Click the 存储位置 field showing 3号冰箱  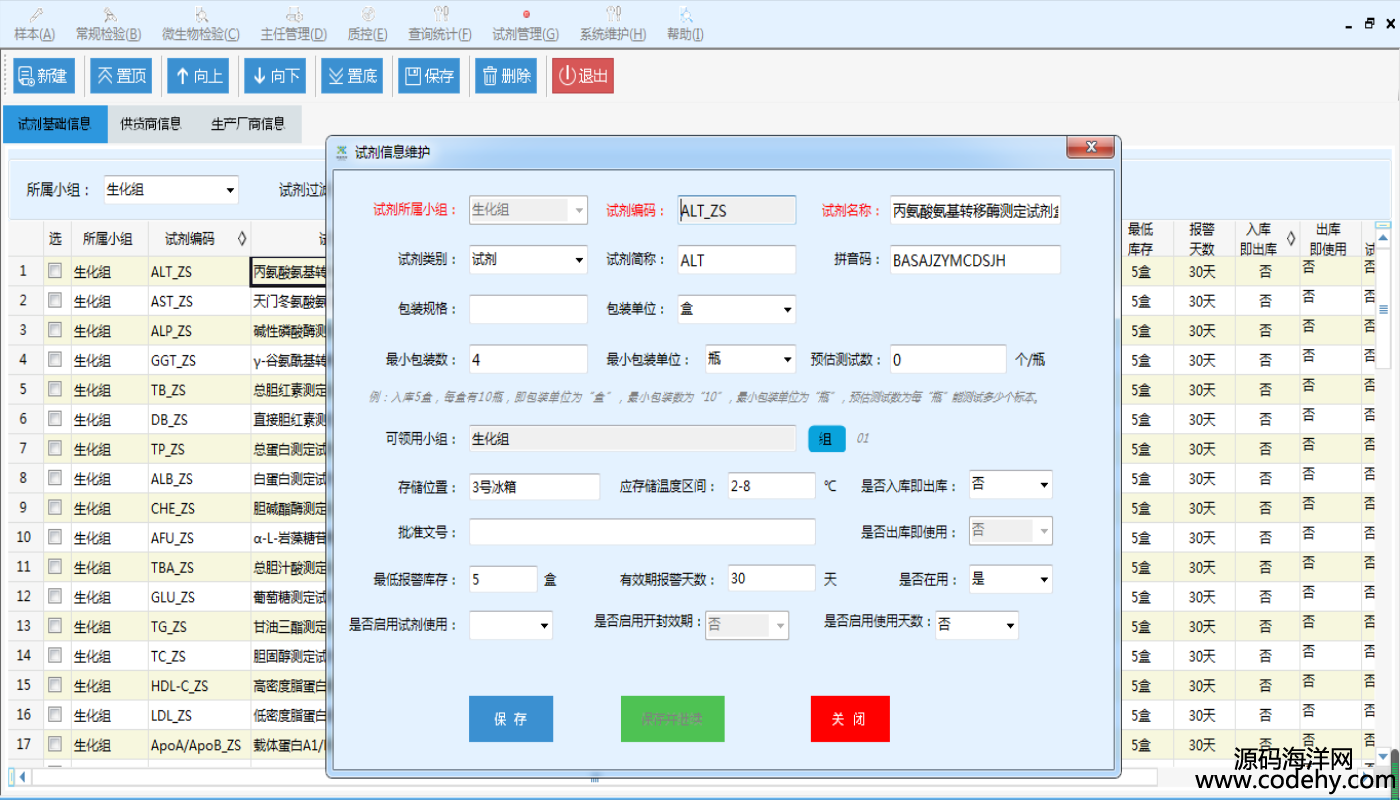coord(534,487)
